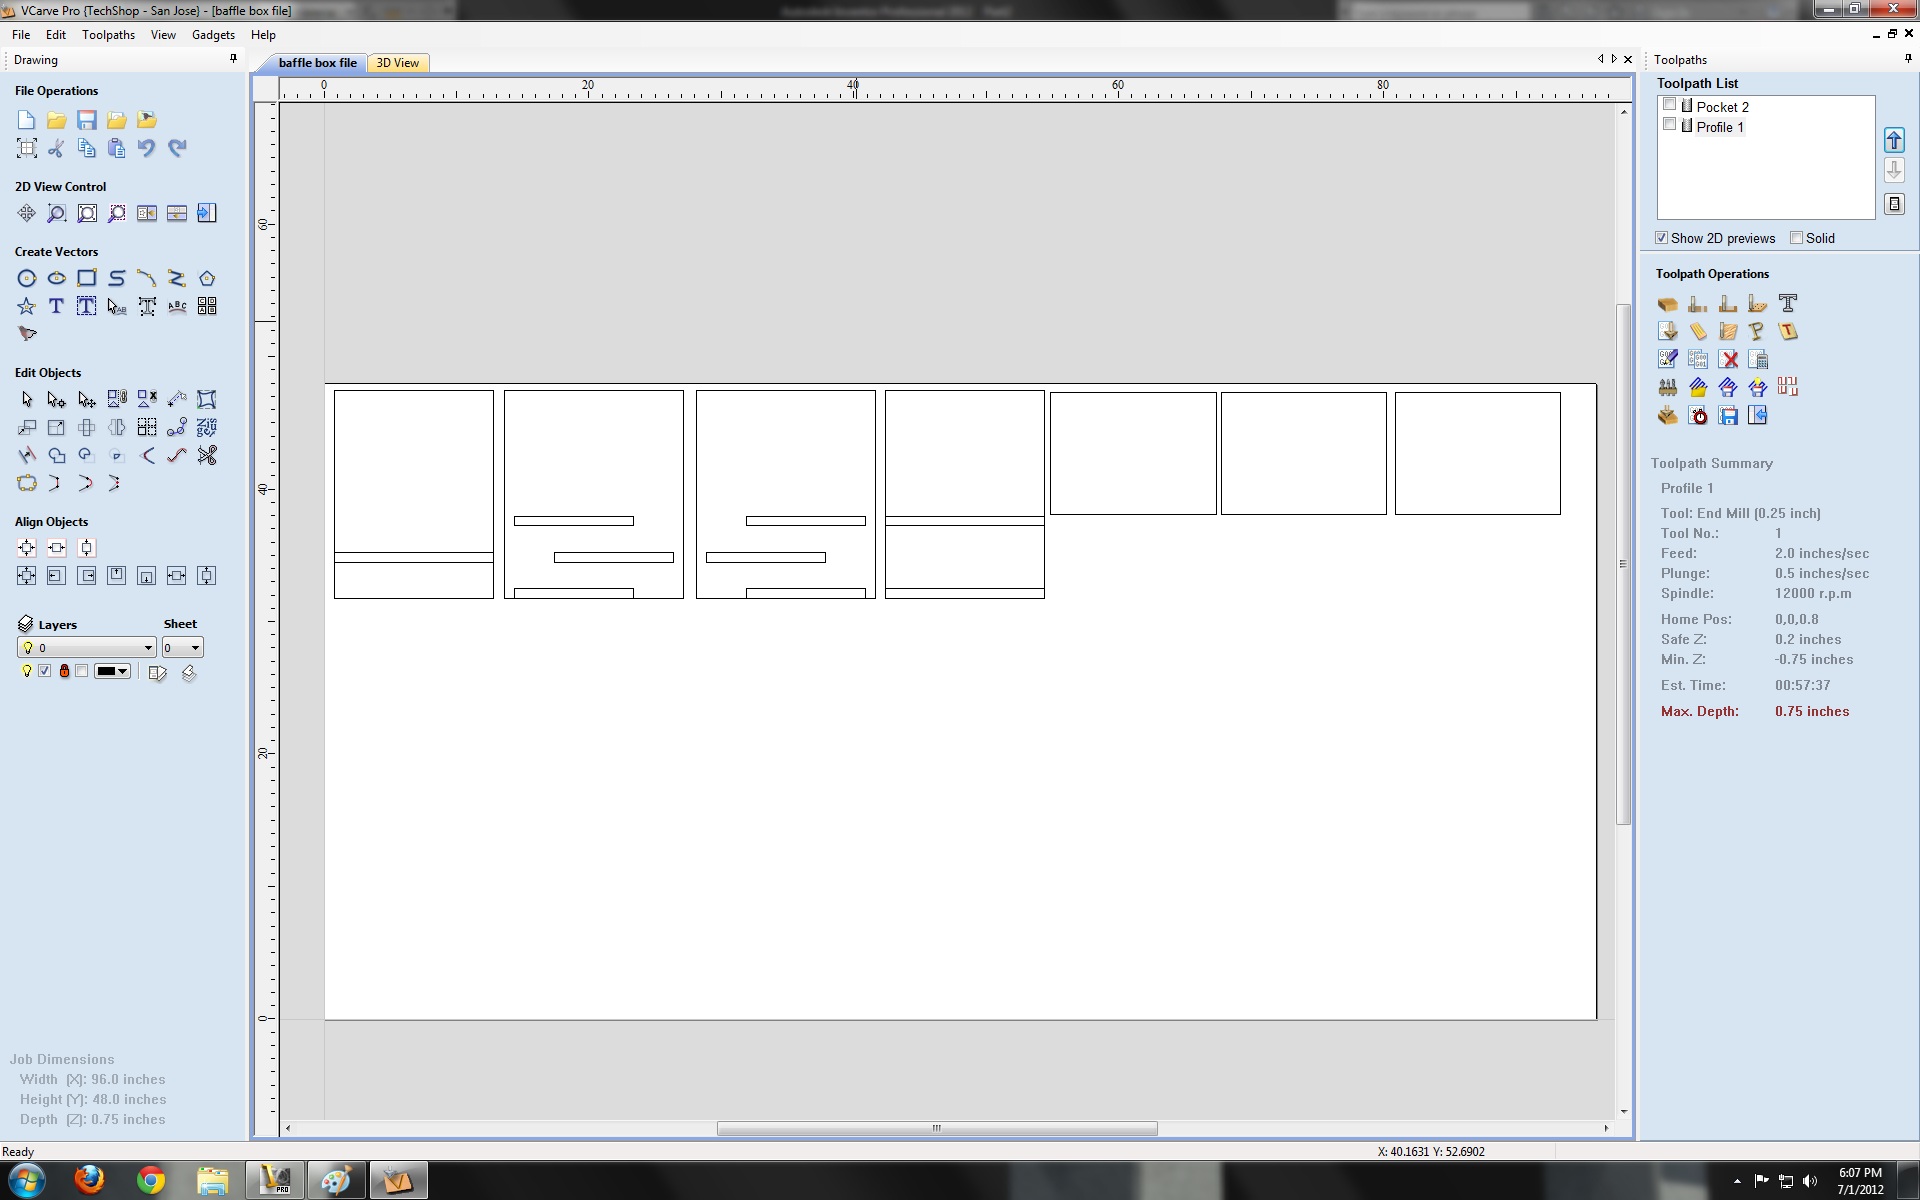Select the Draw Polygon tool
1920x1200 pixels.
pyautogui.click(x=207, y=278)
